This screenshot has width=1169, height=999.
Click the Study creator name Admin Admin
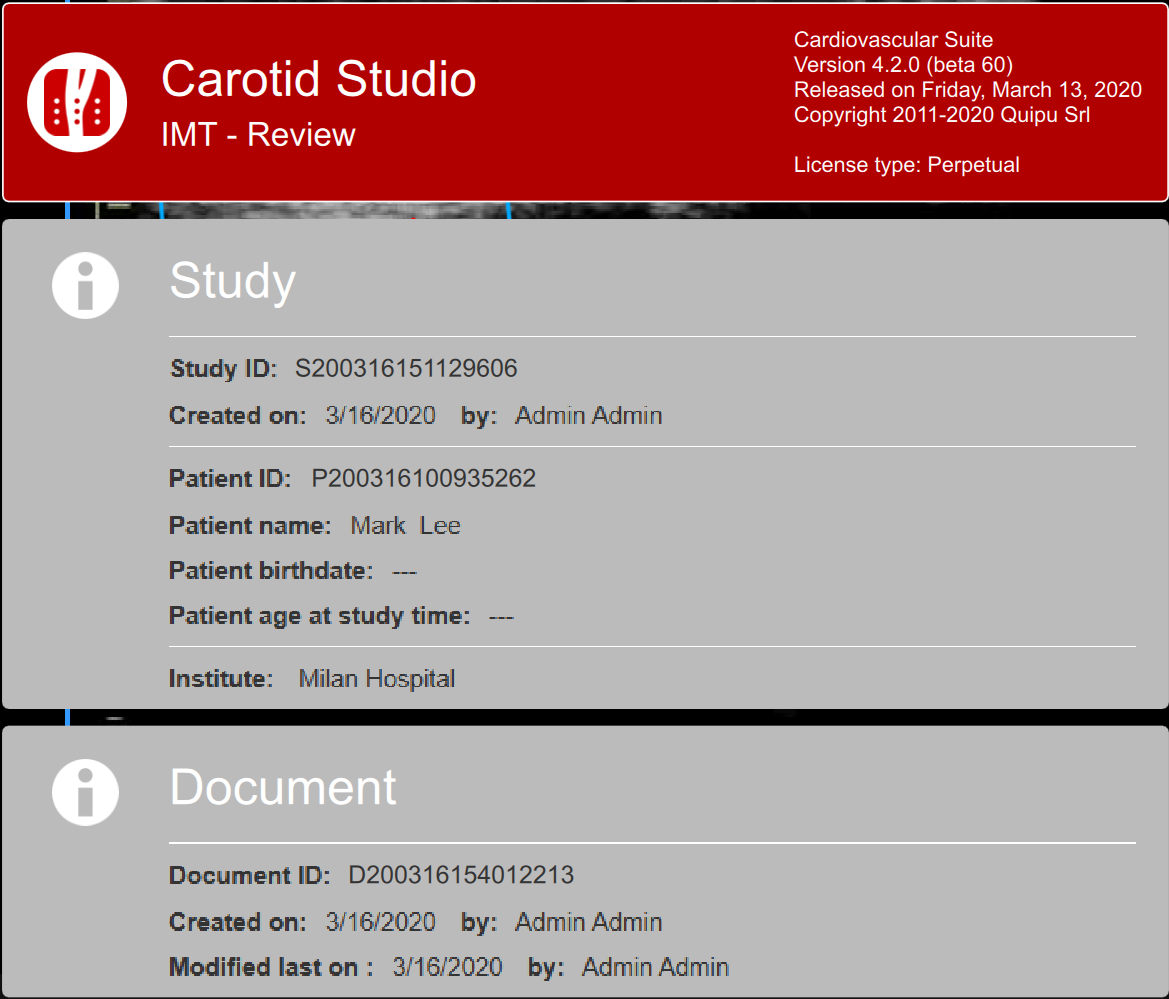(588, 416)
